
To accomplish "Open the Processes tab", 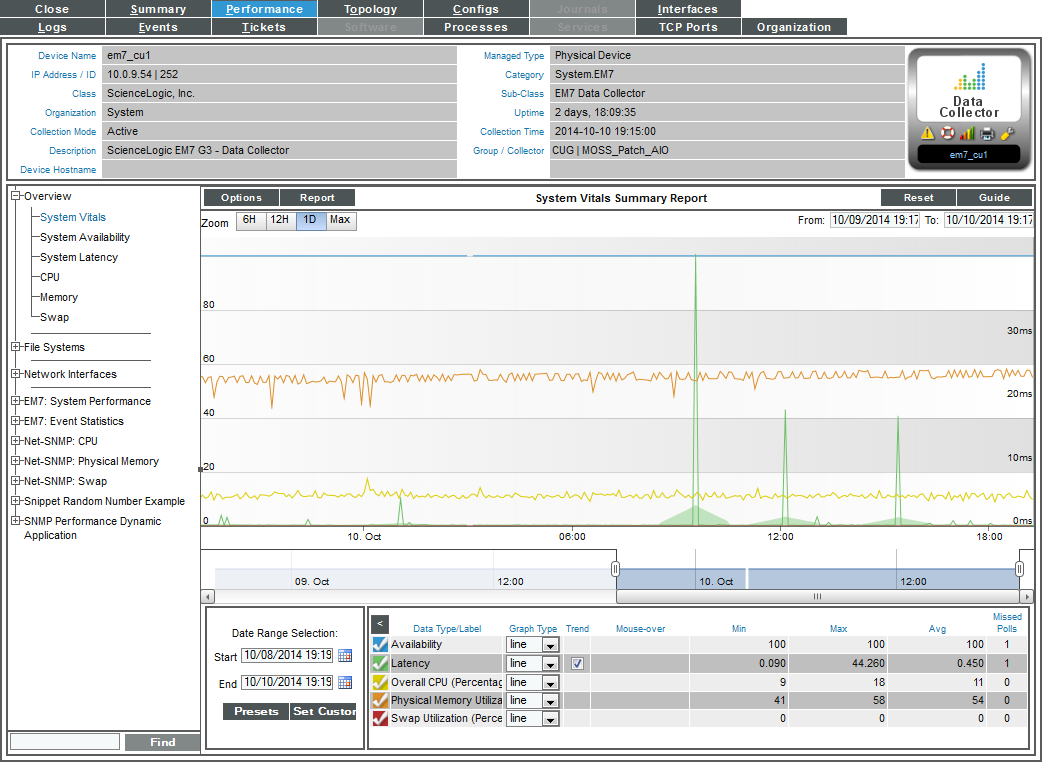I will pos(476,27).
